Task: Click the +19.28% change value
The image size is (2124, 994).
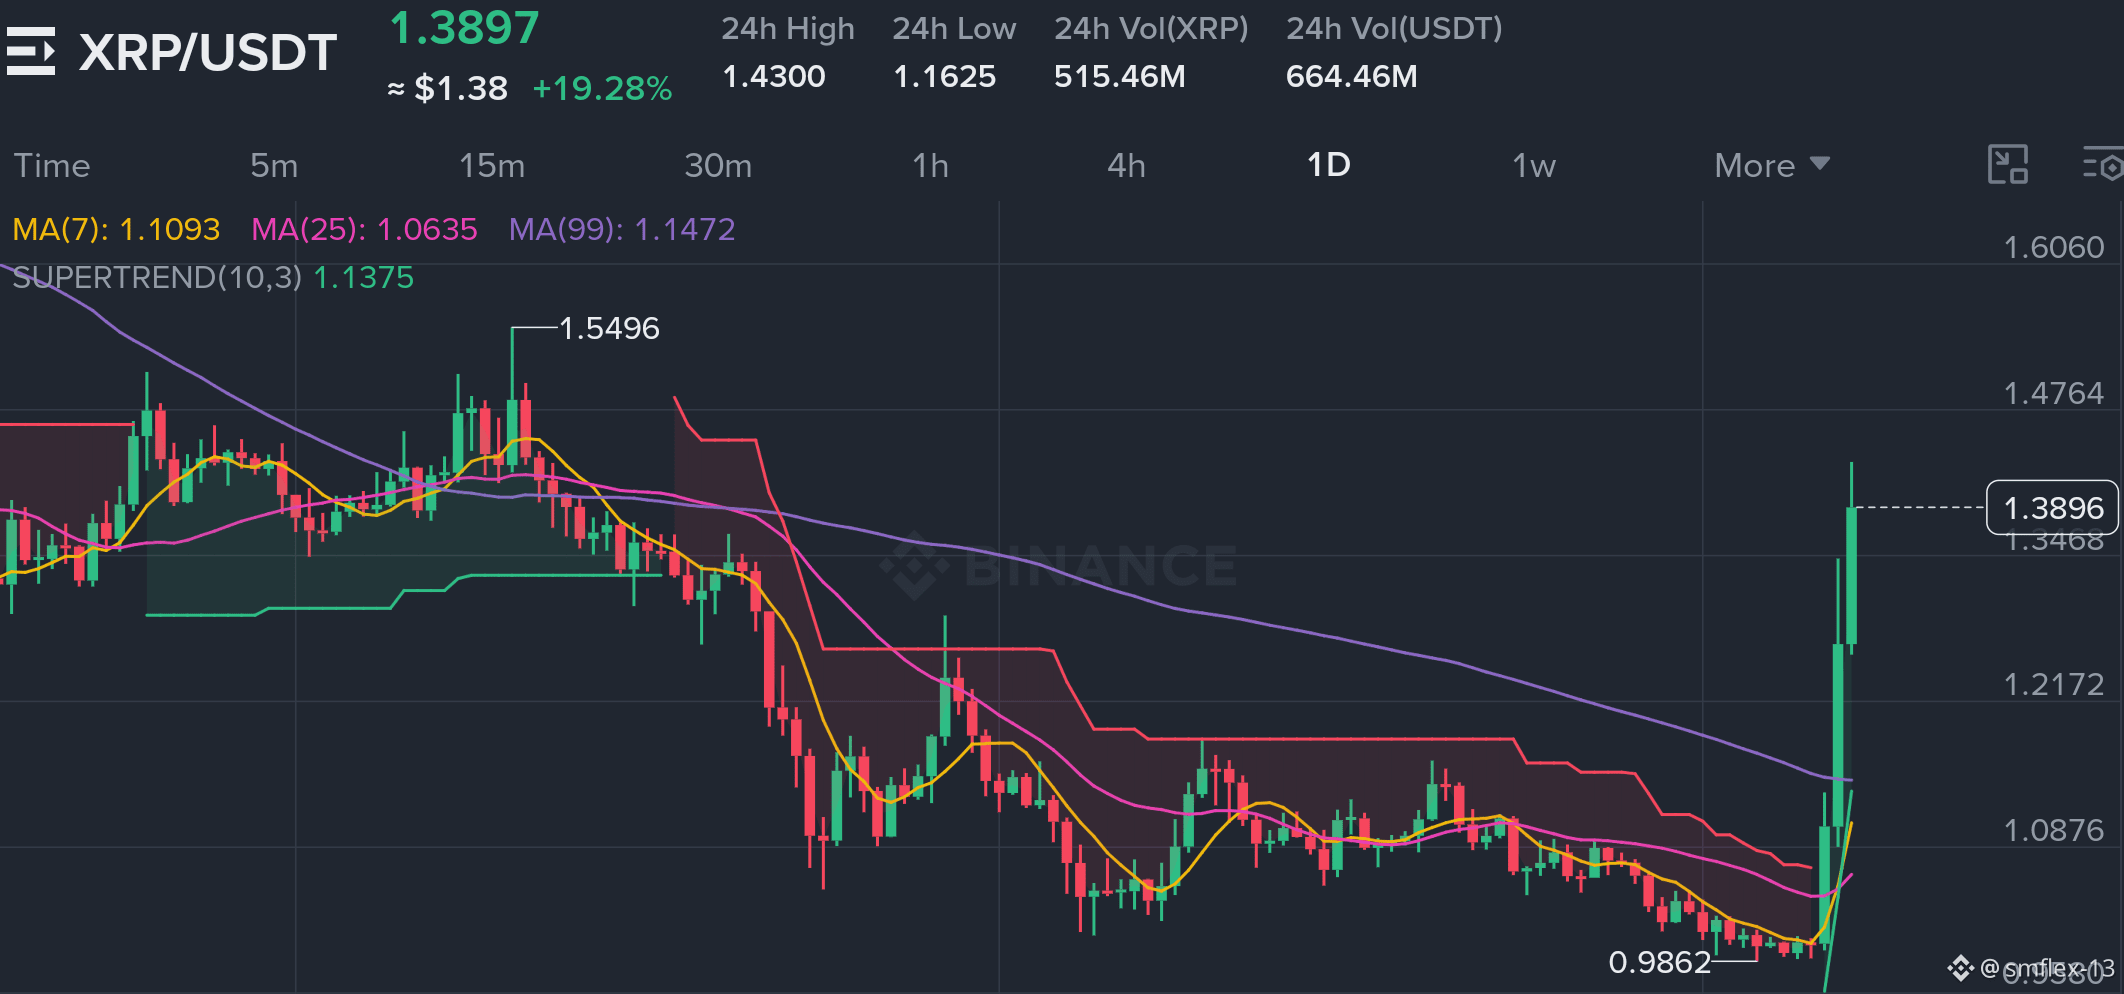Action: click(602, 89)
